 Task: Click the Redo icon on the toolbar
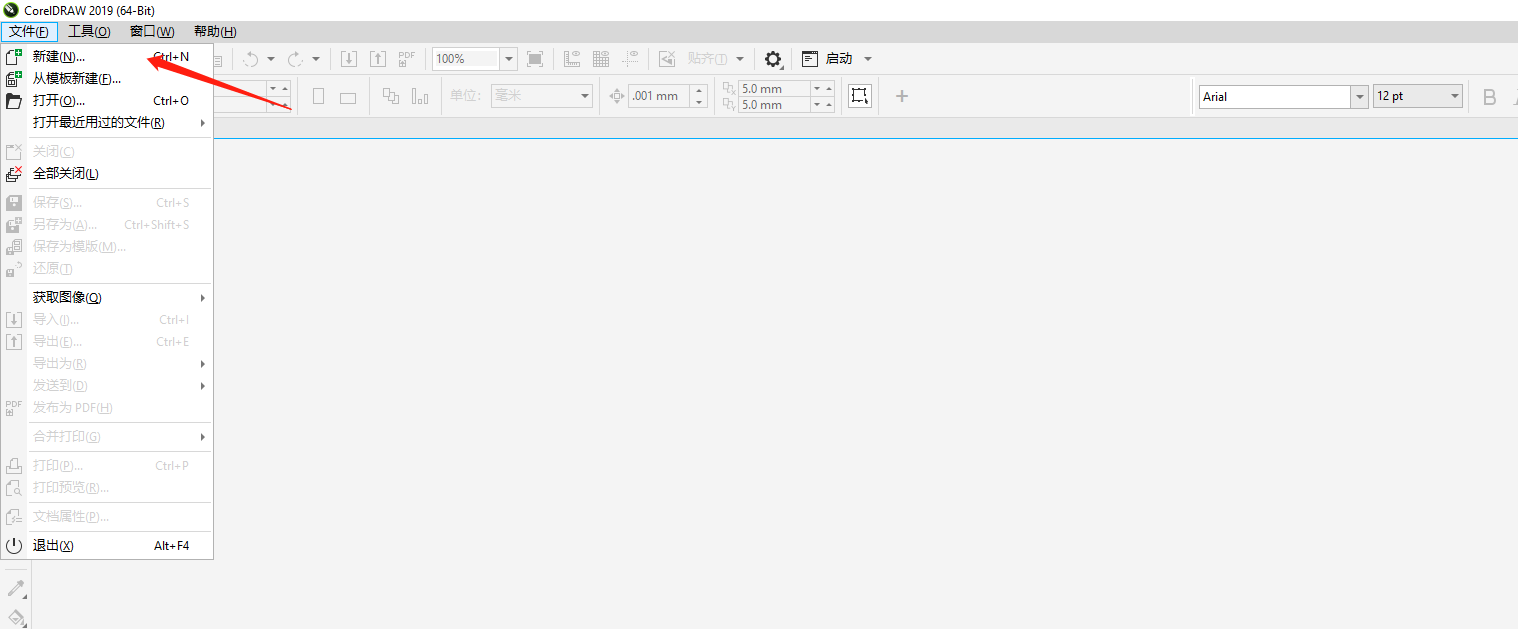[x=296, y=59]
